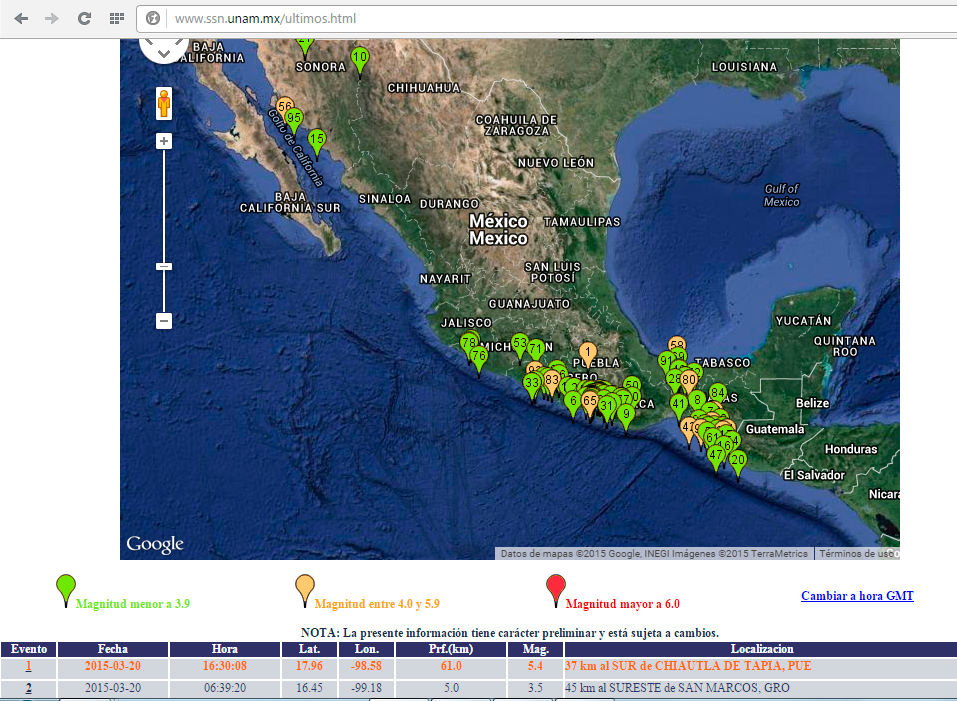This screenshot has height=701, width=957.
Task: Zoom in the map with plus button
Action: [164, 141]
